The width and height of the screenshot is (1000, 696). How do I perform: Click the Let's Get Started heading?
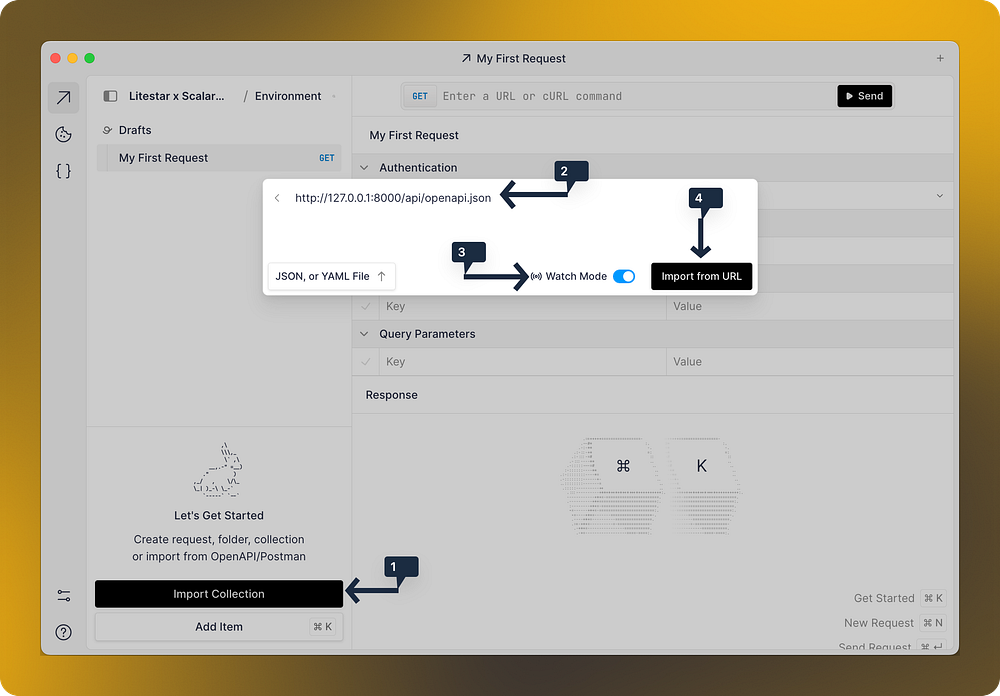click(219, 515)
